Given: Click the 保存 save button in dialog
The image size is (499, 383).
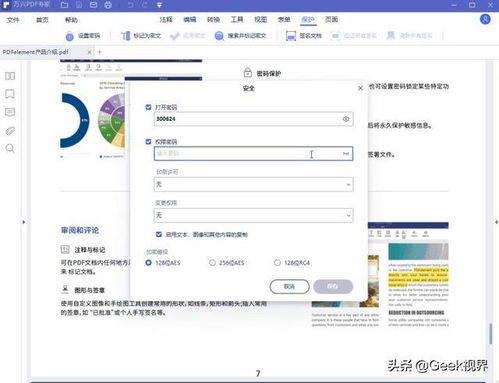Looking at the screenshot, I should tap(333, 286).
